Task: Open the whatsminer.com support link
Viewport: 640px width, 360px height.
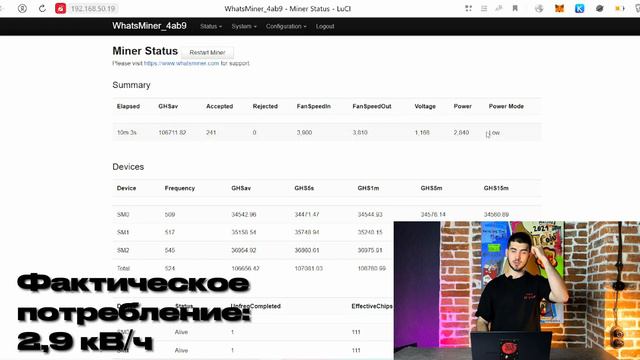Action: (182, 63)
